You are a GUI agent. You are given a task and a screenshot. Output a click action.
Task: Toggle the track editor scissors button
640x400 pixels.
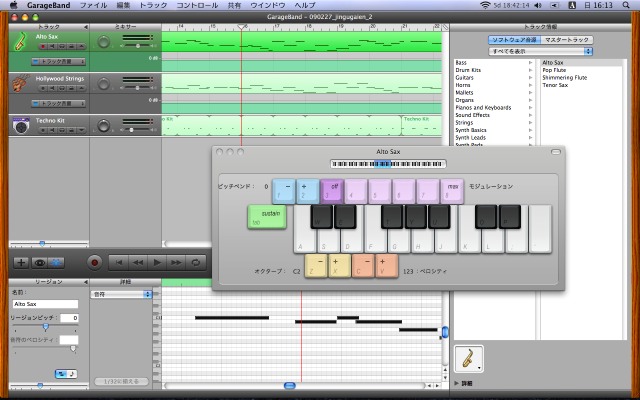(x=56, y=262)
